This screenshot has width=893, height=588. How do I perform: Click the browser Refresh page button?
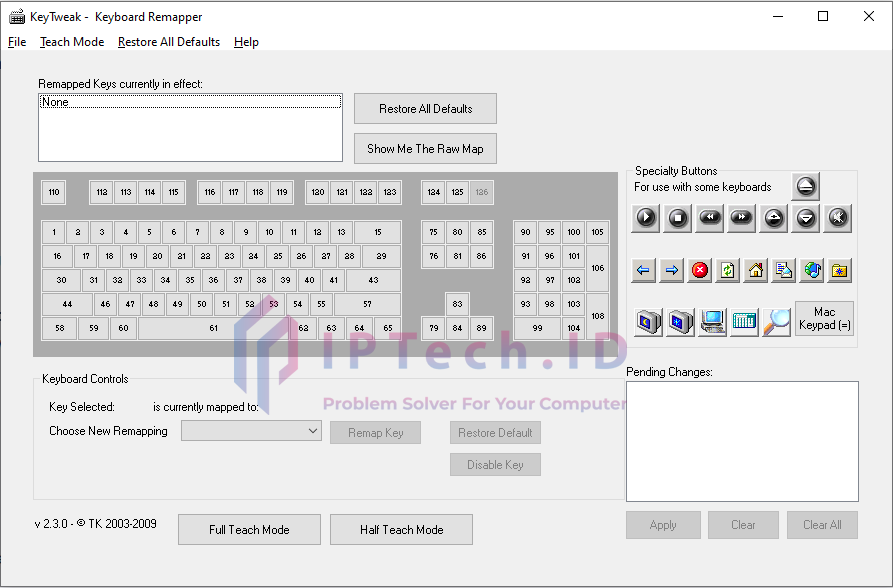tap(728, 270)
